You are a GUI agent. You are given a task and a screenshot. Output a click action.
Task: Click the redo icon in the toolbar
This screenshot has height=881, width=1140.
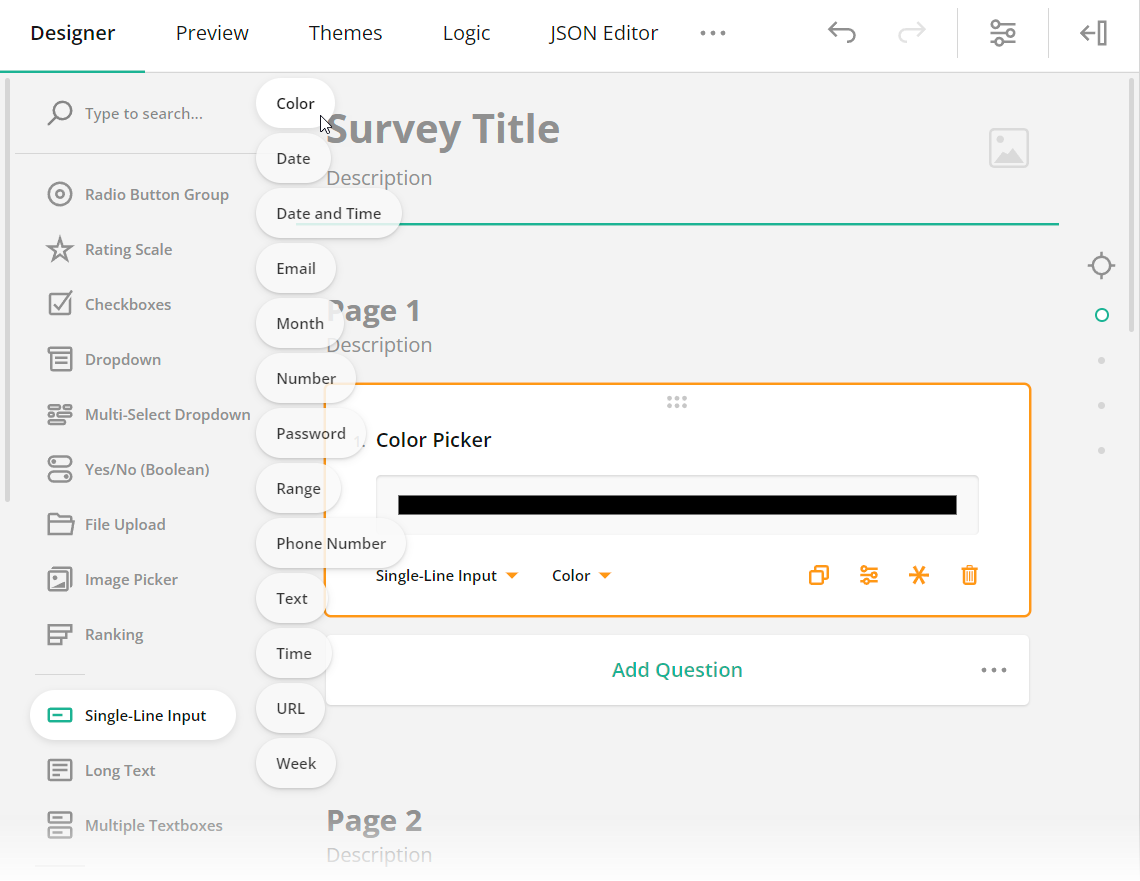click(x=911, y=32)
